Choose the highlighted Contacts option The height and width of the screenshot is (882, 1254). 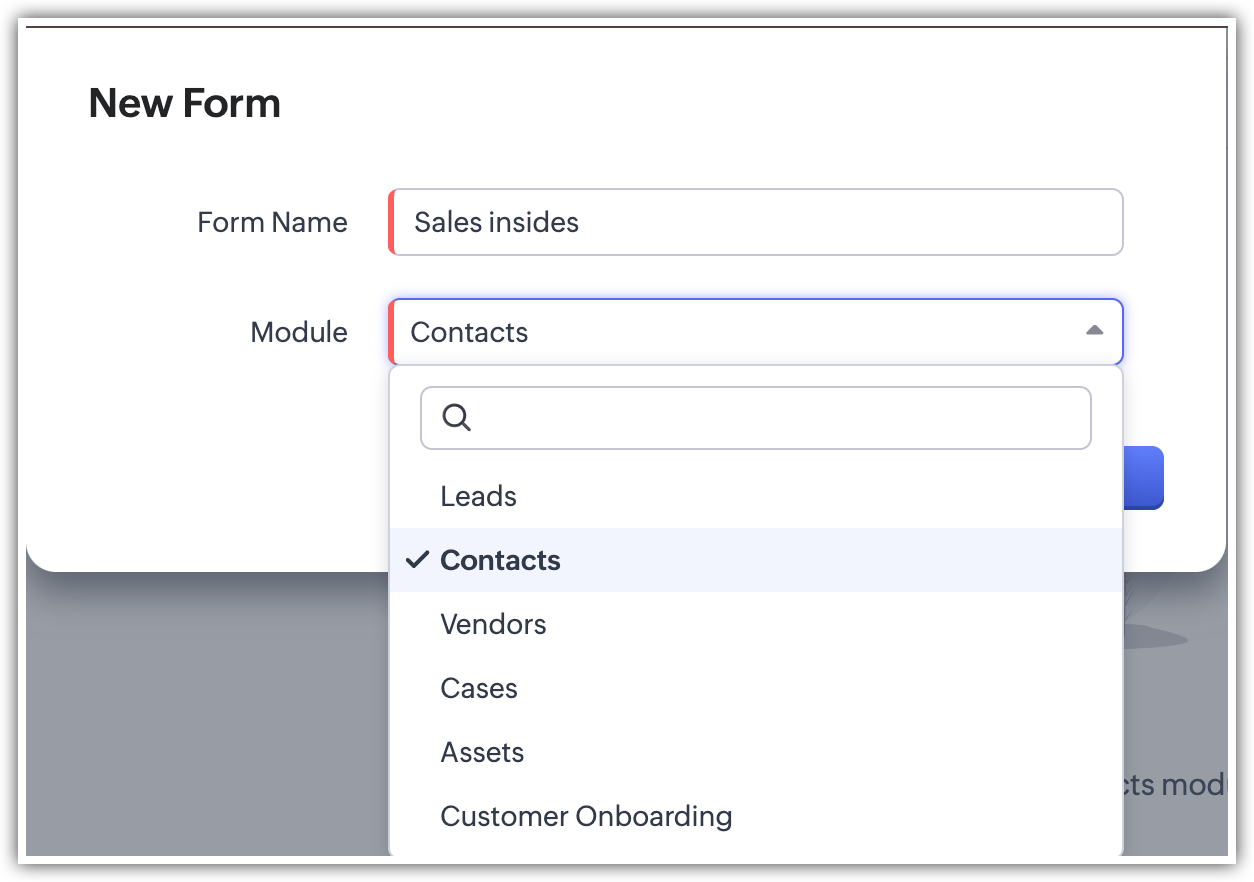click(x=500, y=560)
